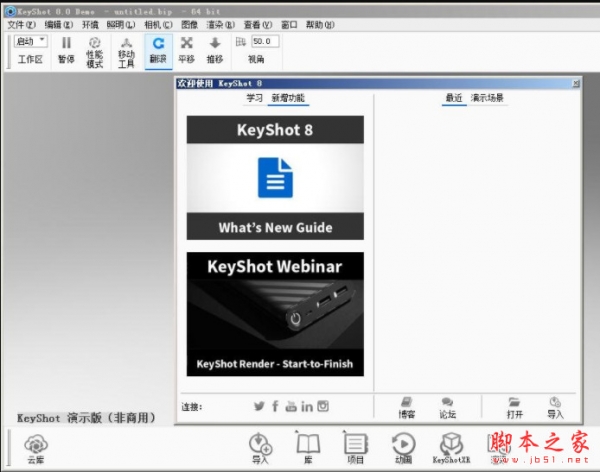Select the 移动工具 move tool
The image size is (600, 472).
pyautogui.click(x=126, y=52)
